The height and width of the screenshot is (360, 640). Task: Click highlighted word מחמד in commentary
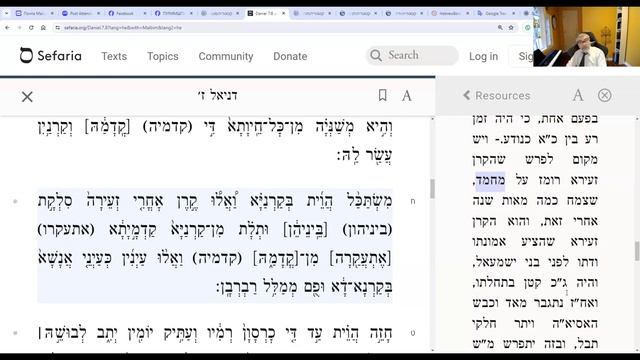490,180
